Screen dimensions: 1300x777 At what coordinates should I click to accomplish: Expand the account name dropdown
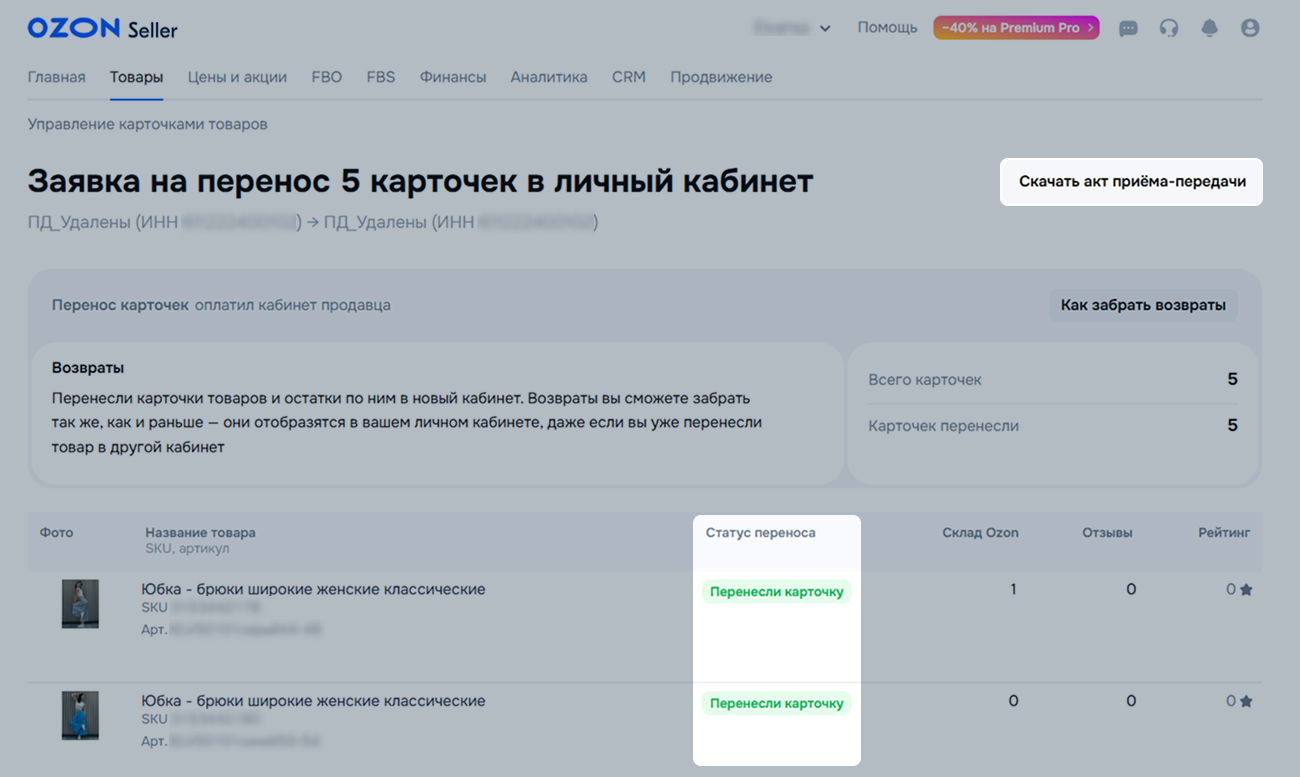[793, 28]
